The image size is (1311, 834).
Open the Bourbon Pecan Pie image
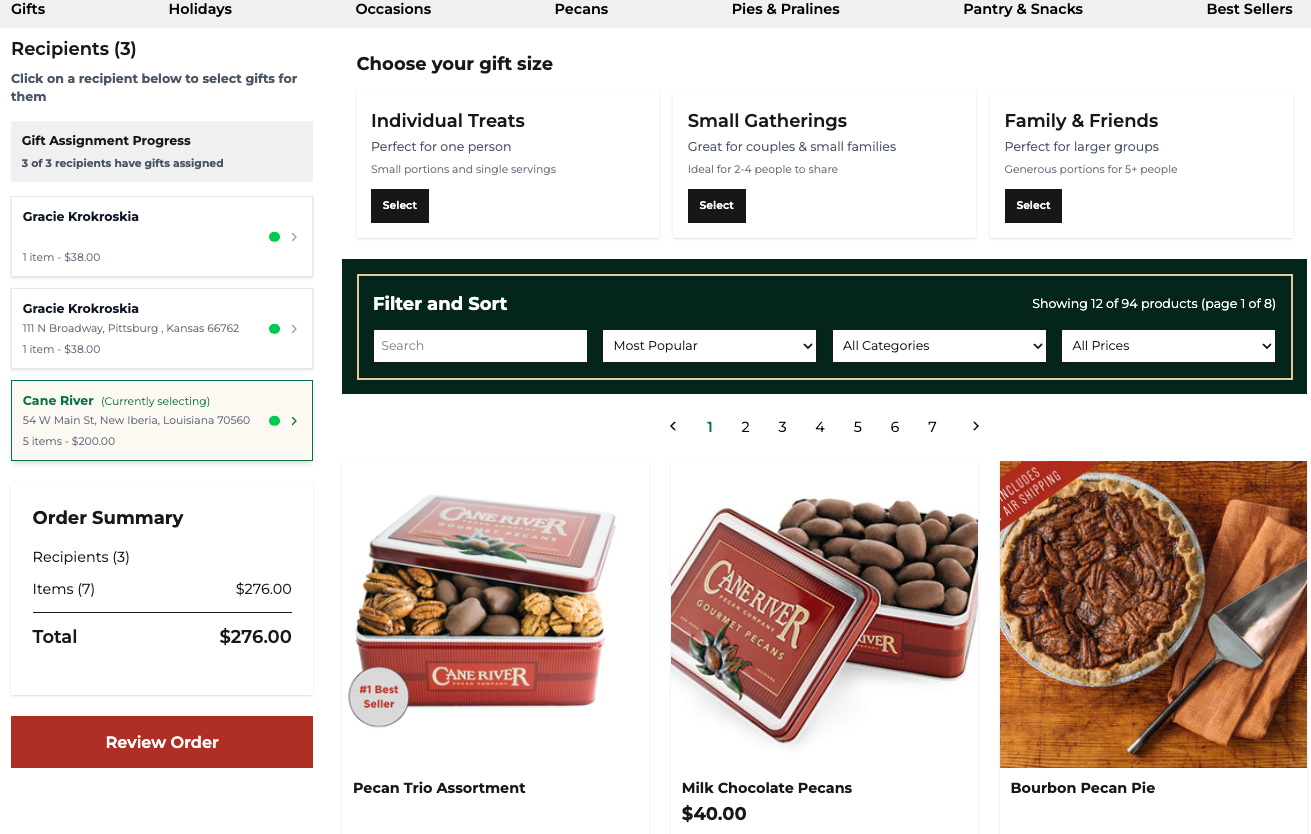click(x=1153, y=614)
